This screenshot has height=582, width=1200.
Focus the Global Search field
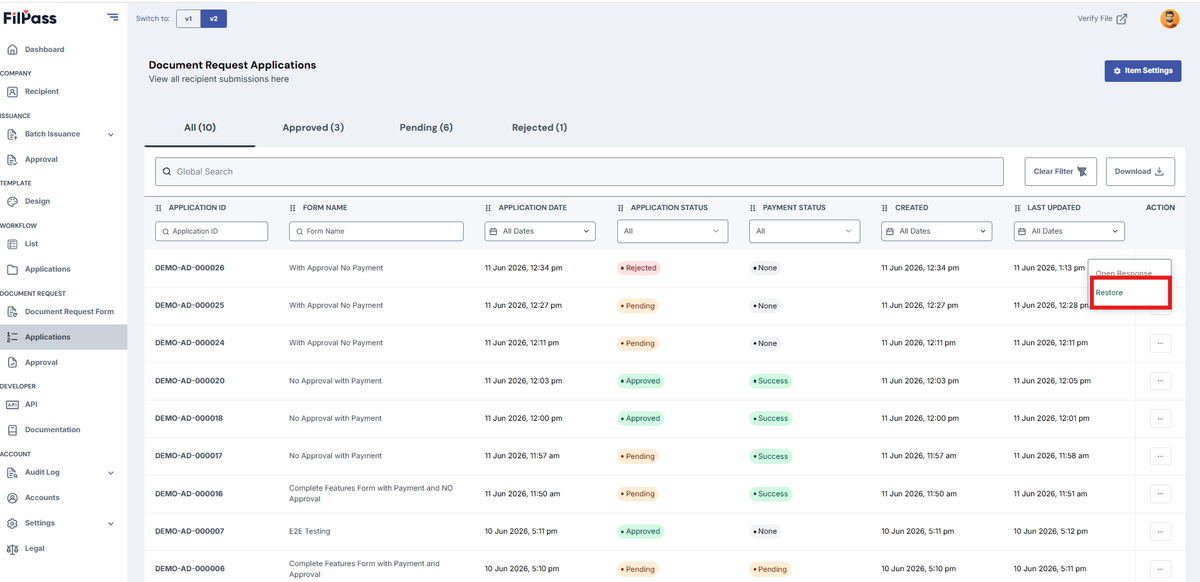[579, 171]
